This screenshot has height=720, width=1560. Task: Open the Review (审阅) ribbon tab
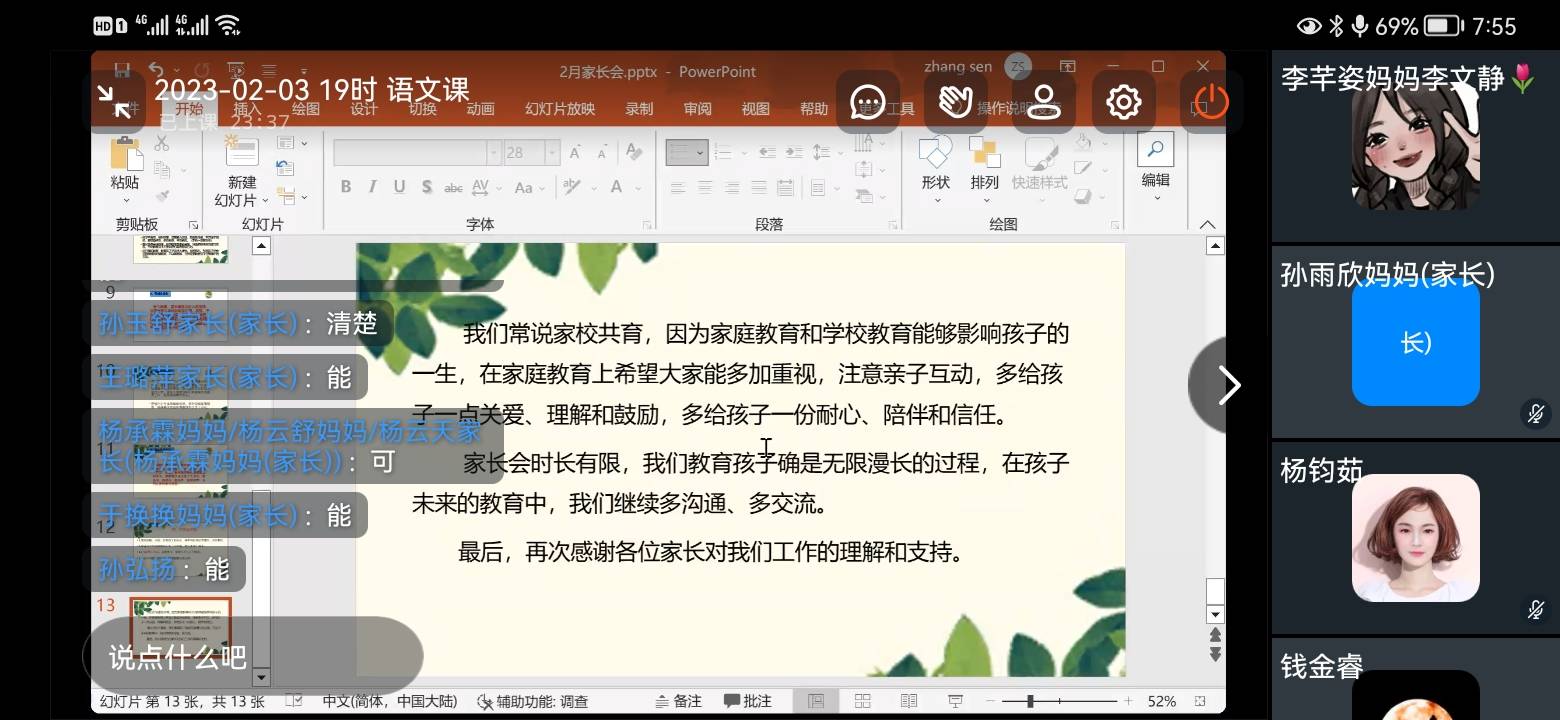697,109
